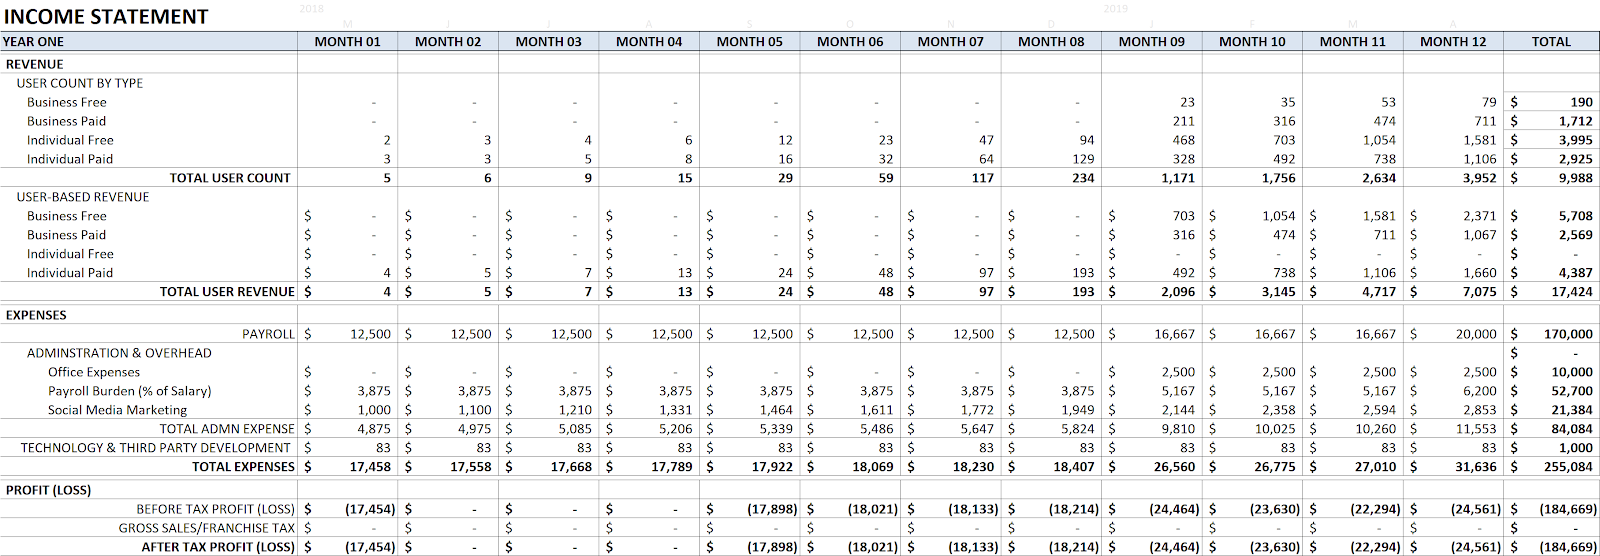Screen dimensions: 1600x556
Task: Click the Business Paid user count label
Action: click(66, 121)
